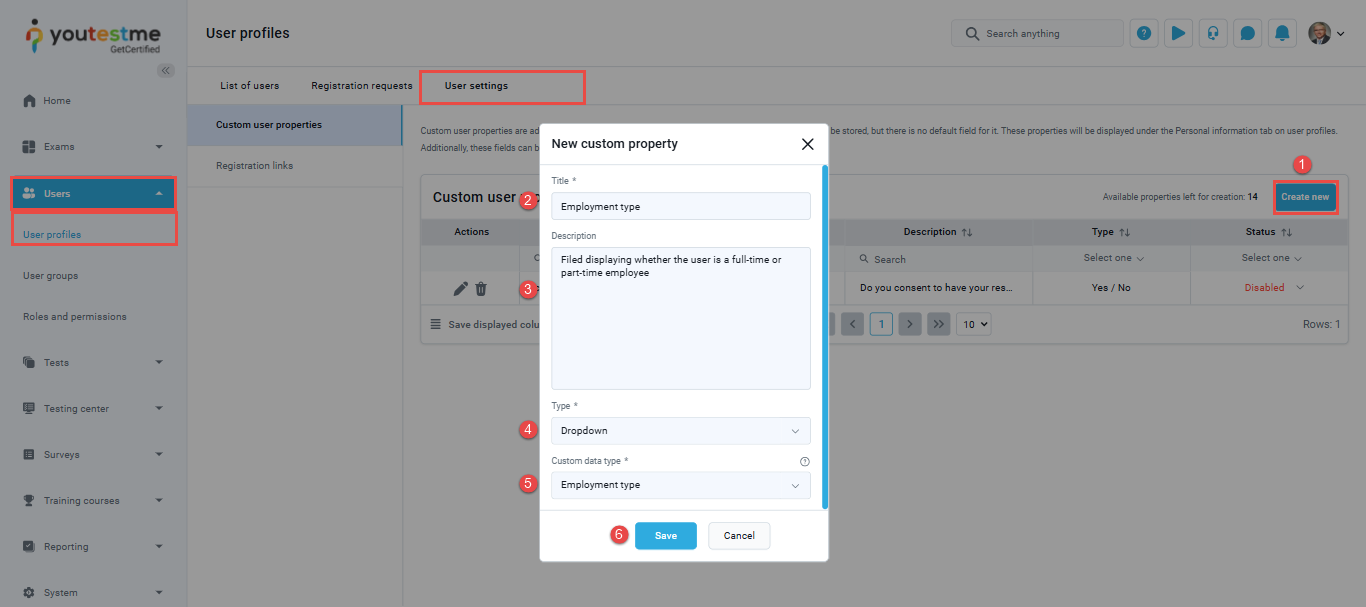Delete the property using trash icon
The height and width of the screenshot is (607, 1366).
[x=481, y=288]
